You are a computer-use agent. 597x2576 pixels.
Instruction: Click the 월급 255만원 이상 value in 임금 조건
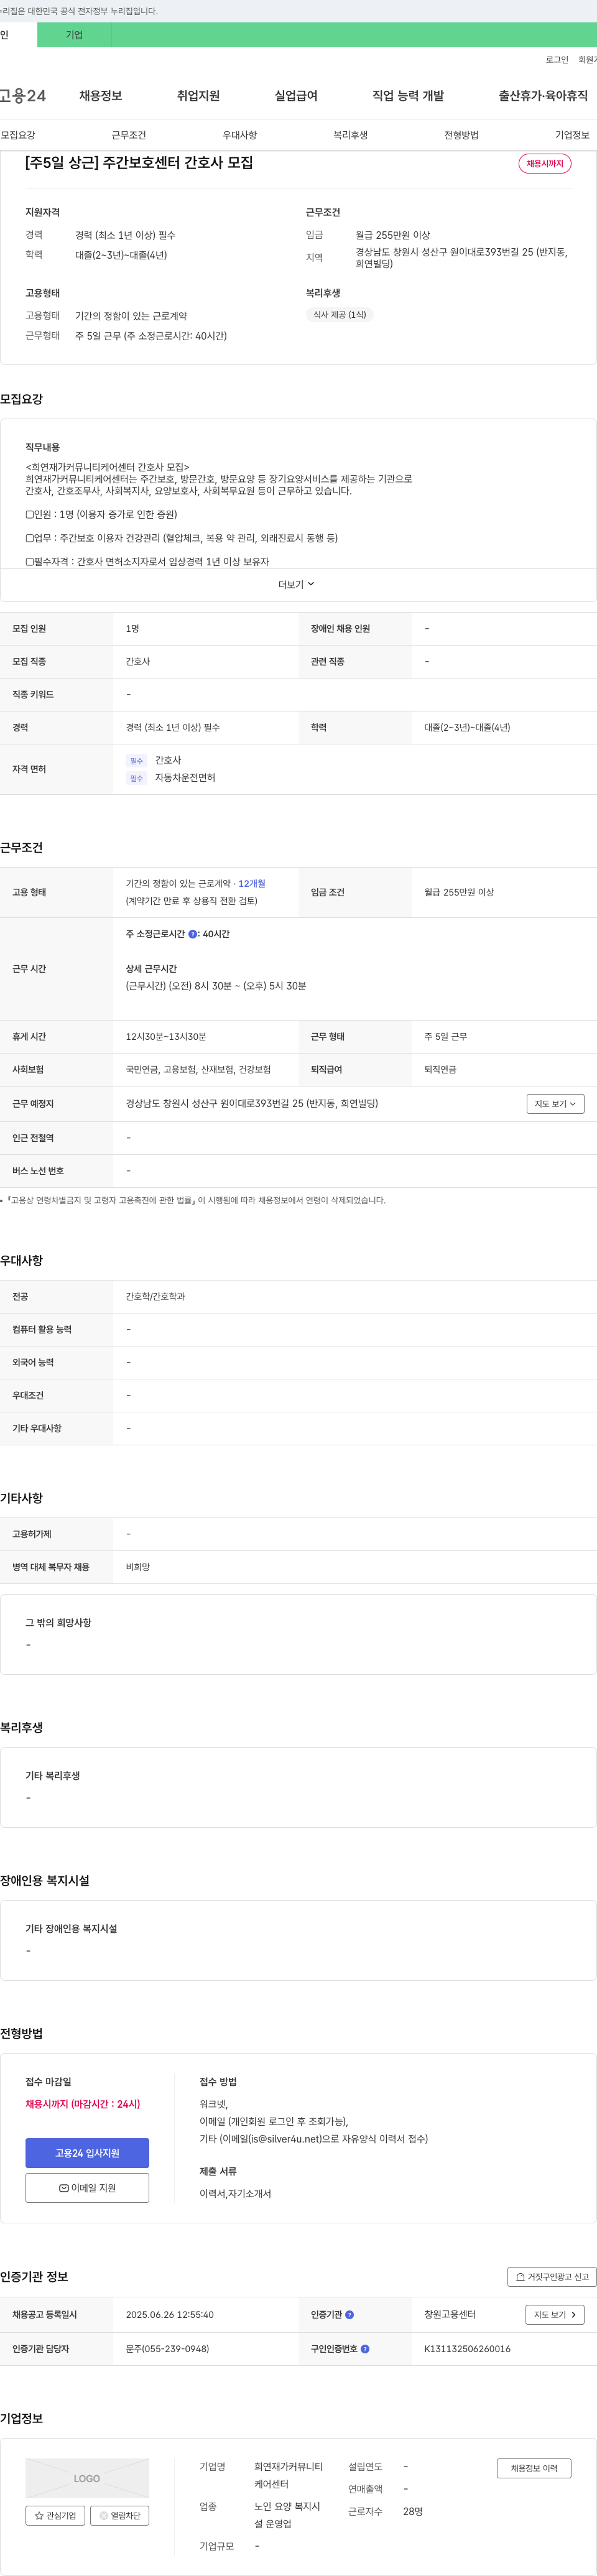(x=459, y=893)
